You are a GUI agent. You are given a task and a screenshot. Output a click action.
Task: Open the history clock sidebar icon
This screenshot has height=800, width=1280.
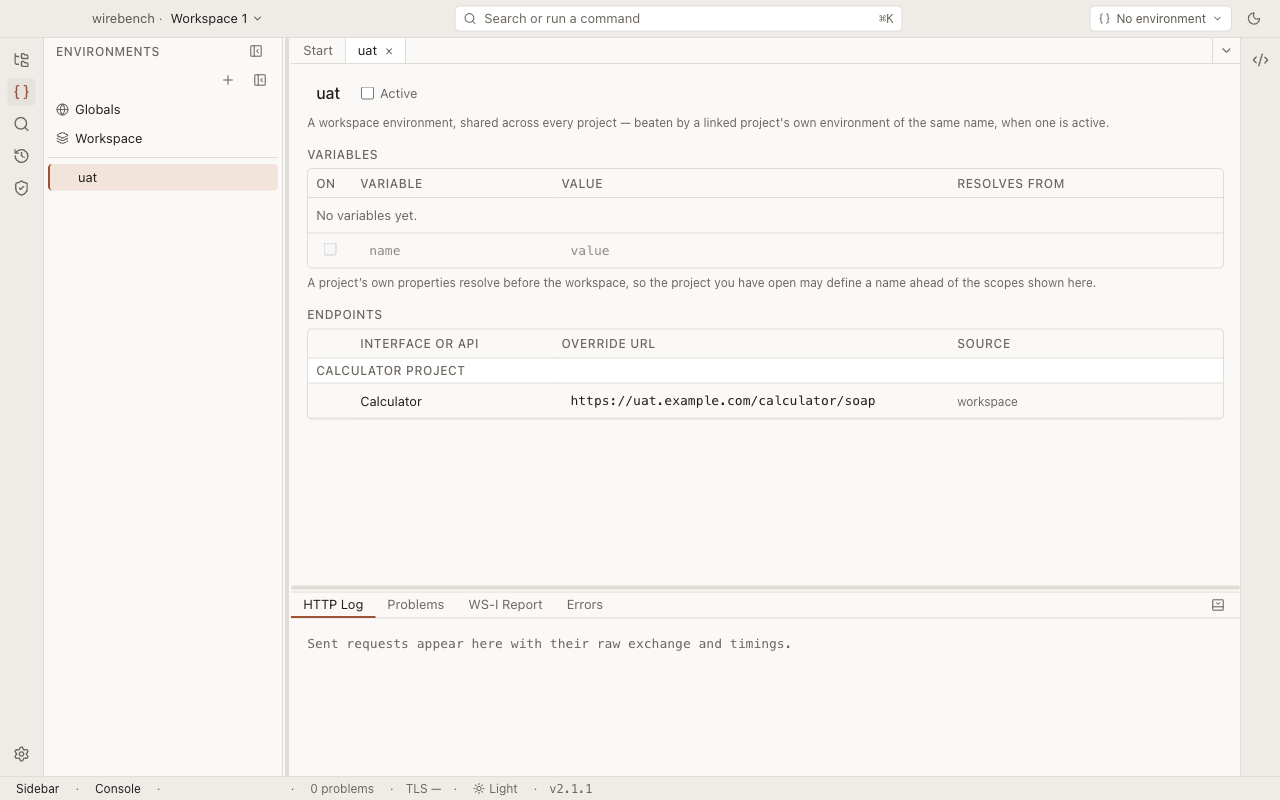pyautogui.click(x=21, y=156)
